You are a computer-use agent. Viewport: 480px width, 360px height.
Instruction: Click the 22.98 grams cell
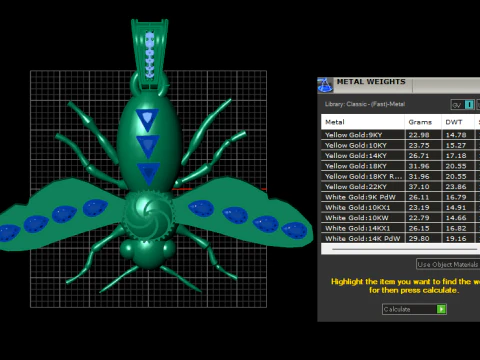click(423, 135)
